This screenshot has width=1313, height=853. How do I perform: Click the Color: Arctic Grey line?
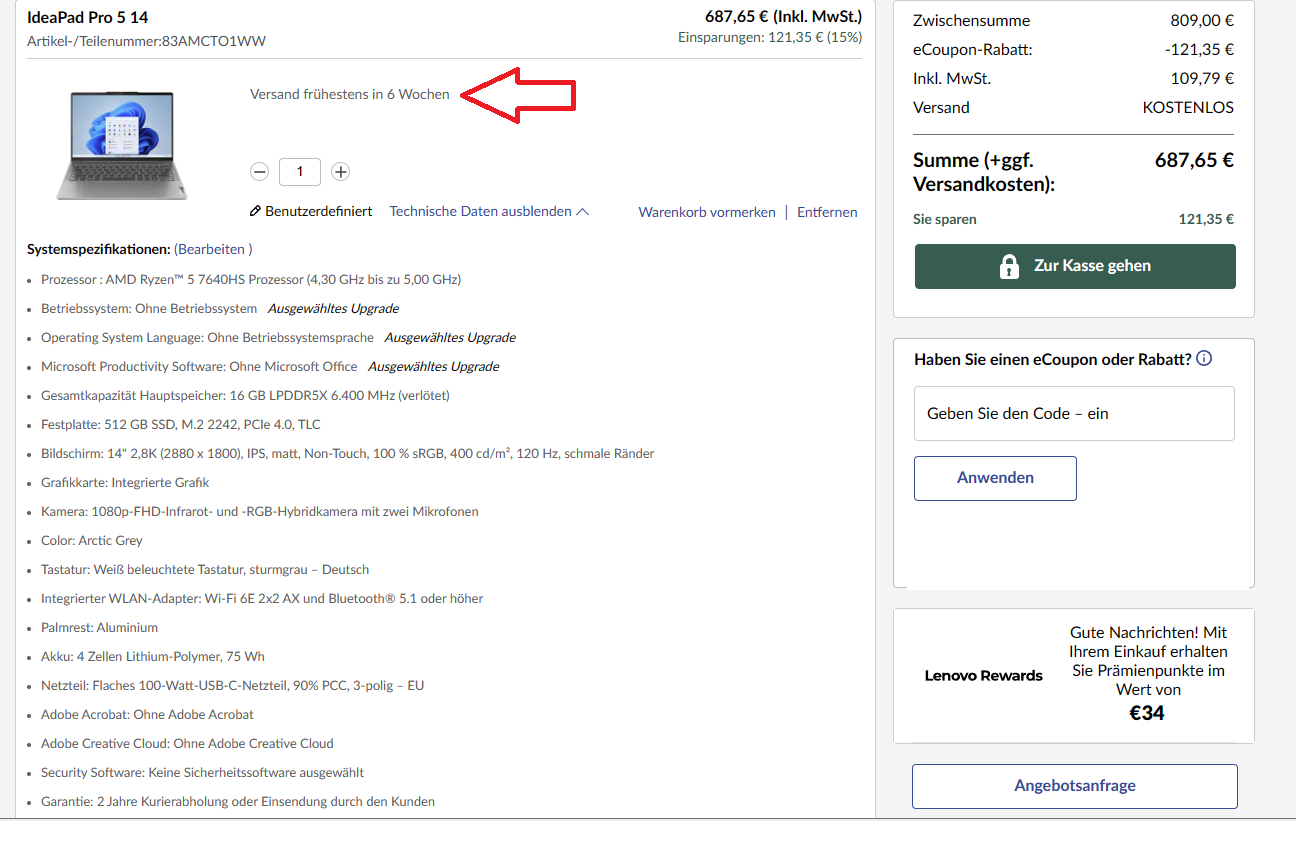point(92,541)
